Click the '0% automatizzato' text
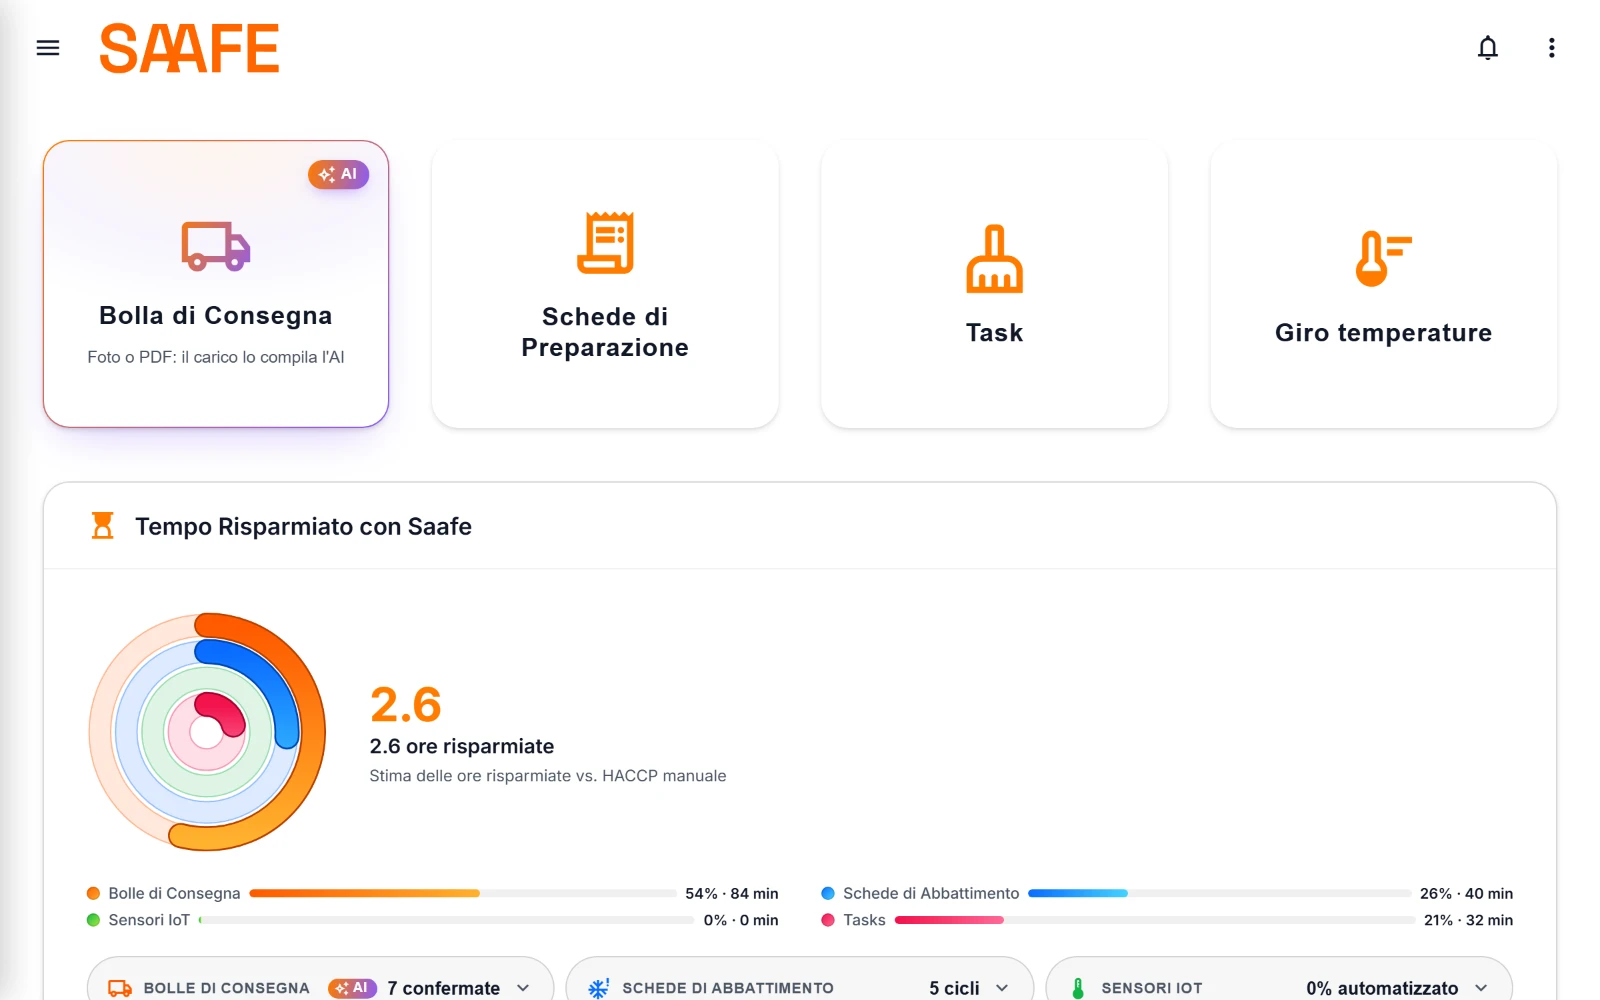 (x=1382, y=988)
